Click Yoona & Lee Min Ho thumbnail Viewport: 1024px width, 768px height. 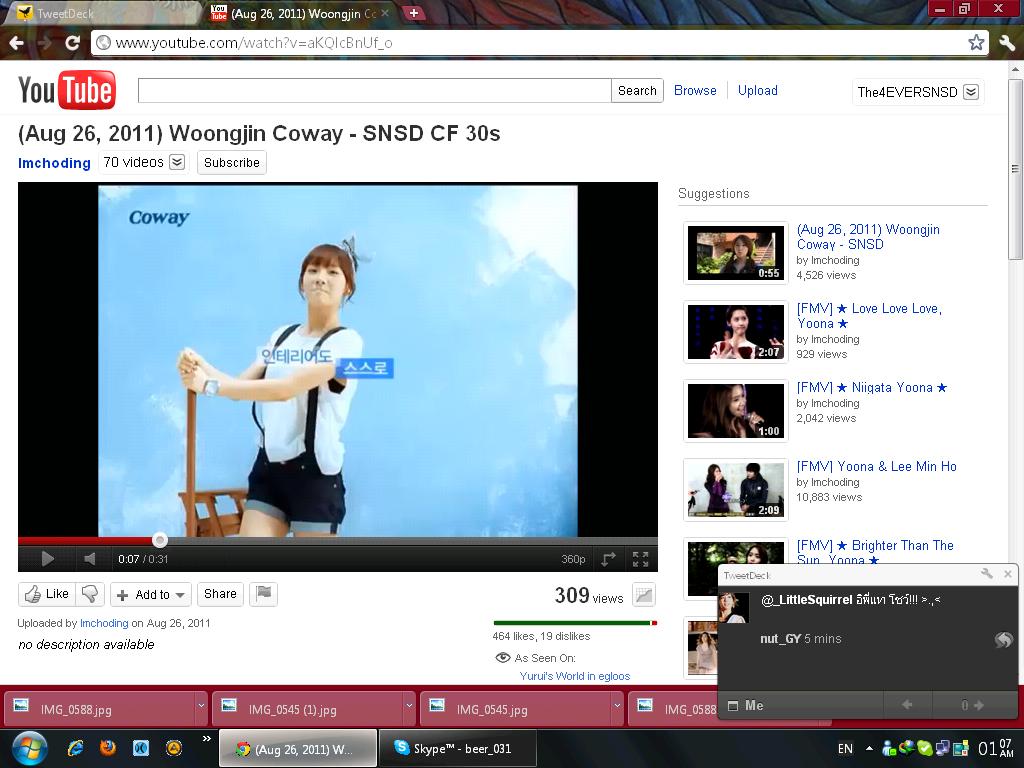point(736,490)
